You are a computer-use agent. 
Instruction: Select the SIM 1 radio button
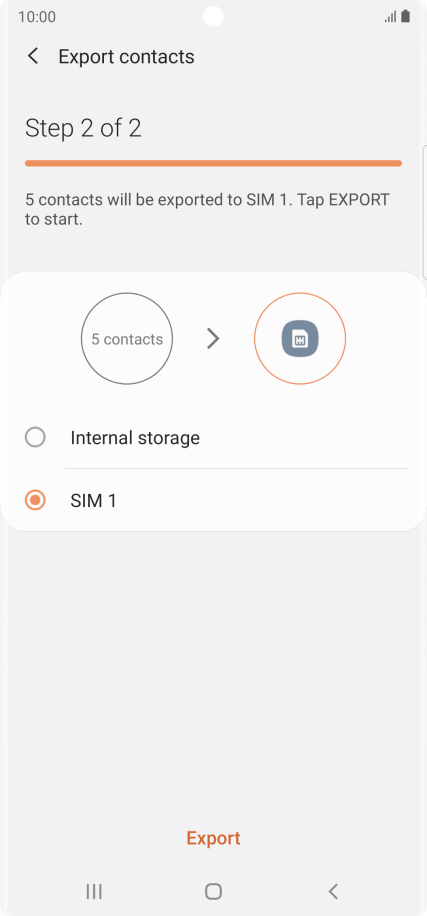(x=35, y=500)
